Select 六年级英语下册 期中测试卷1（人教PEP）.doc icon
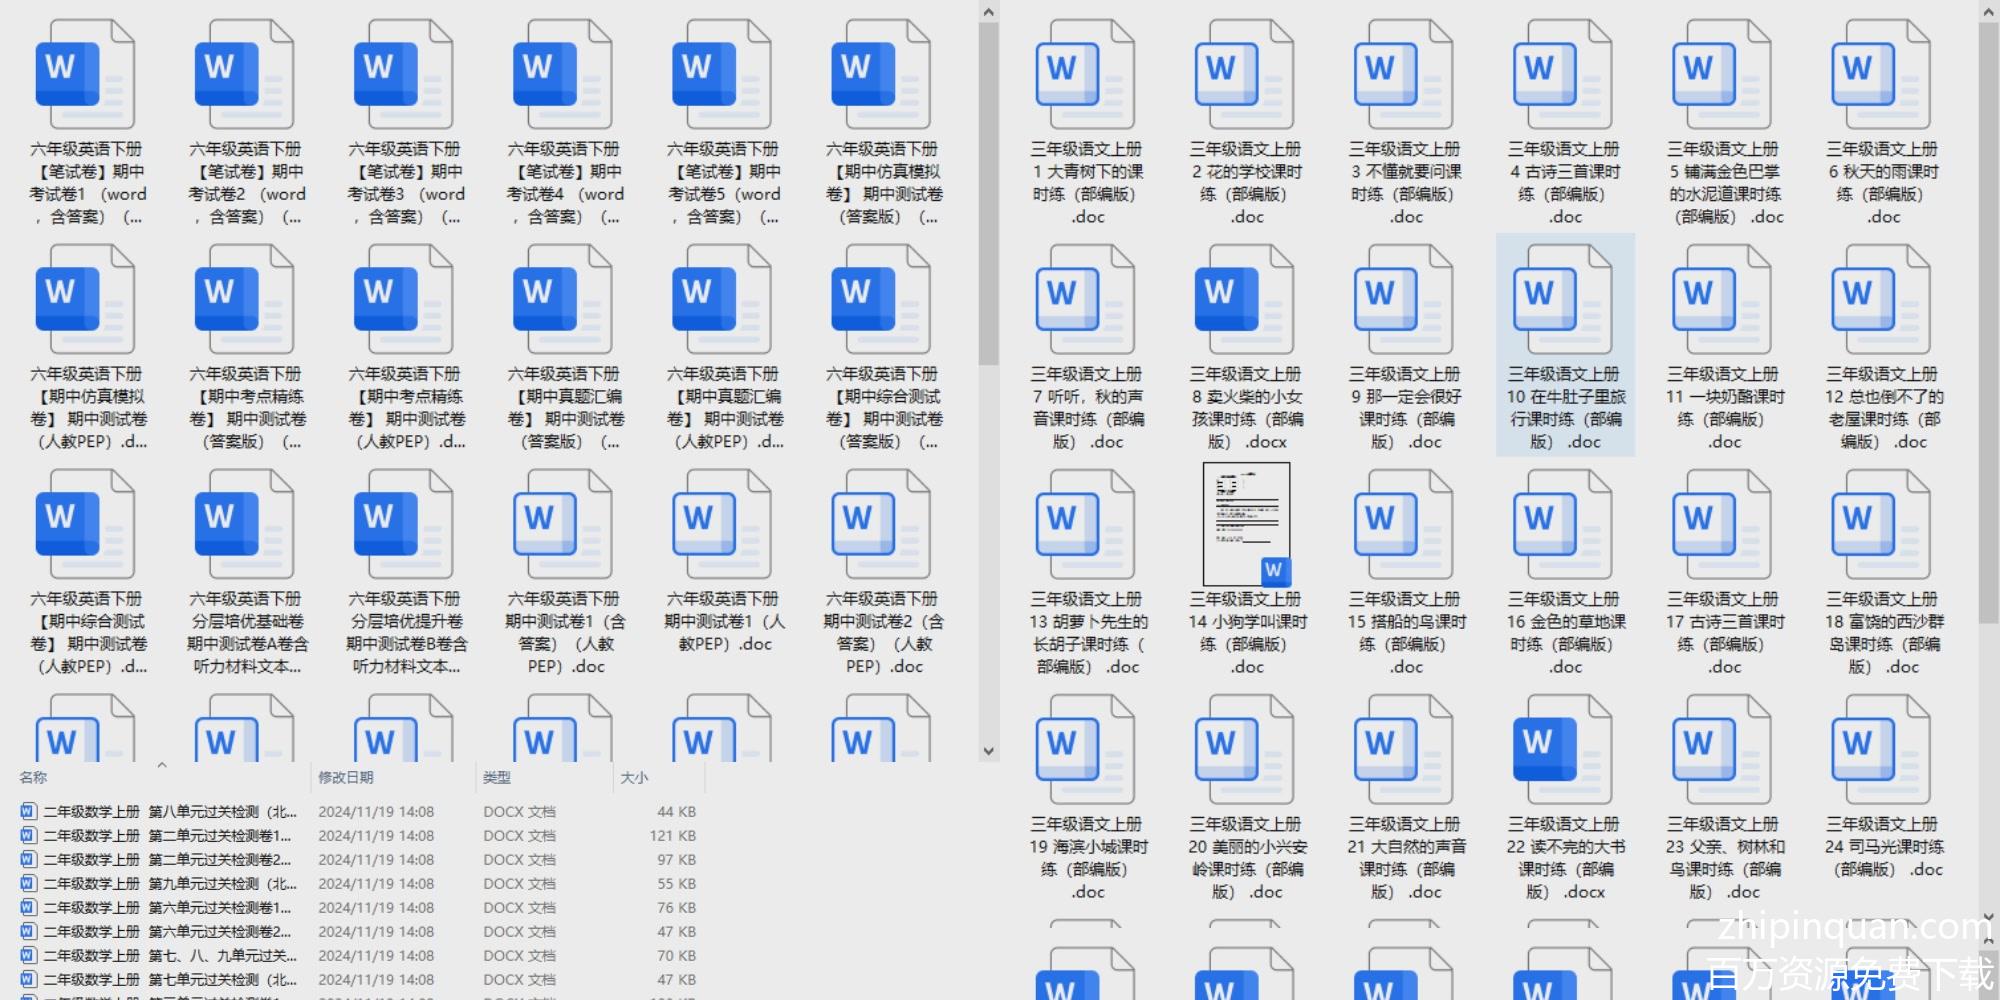Screen dimensions: 2000x1000 722,525
